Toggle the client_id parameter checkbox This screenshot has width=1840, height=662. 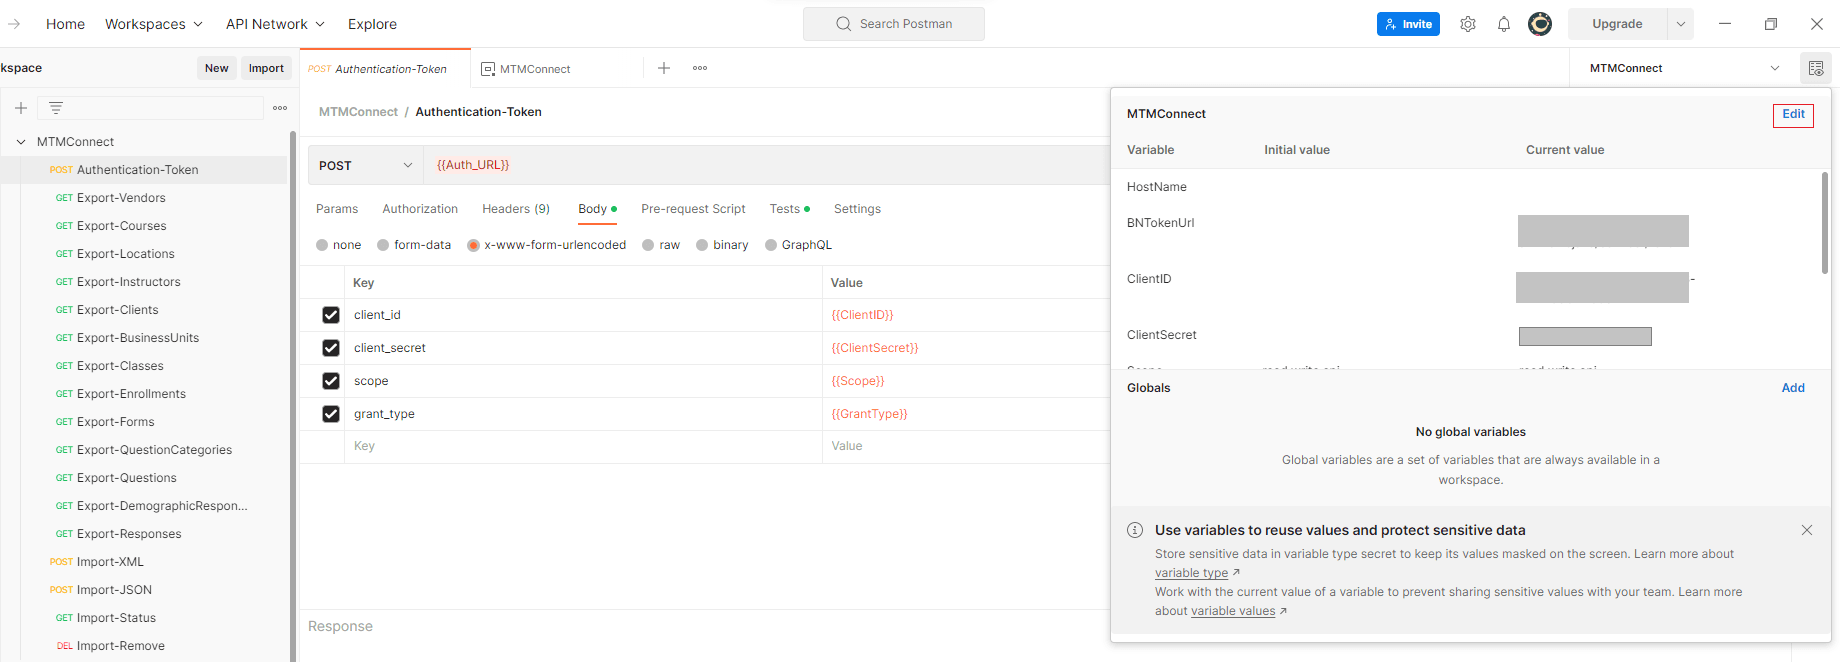pos(331,315)
